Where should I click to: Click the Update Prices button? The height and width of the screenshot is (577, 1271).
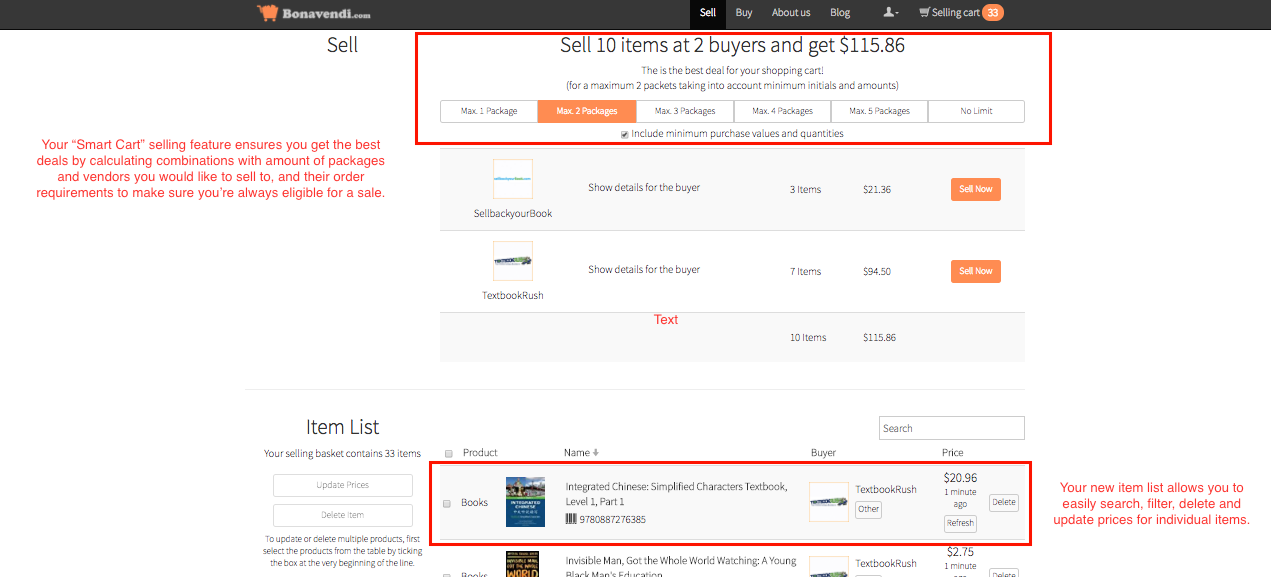tap(343, 485)
